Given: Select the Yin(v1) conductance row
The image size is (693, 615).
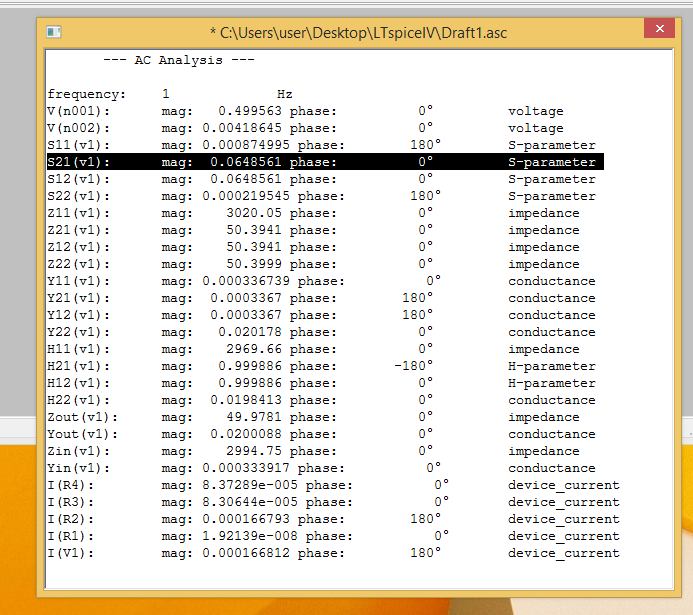Looking at the screenshot, I should (x=321, y=468).
